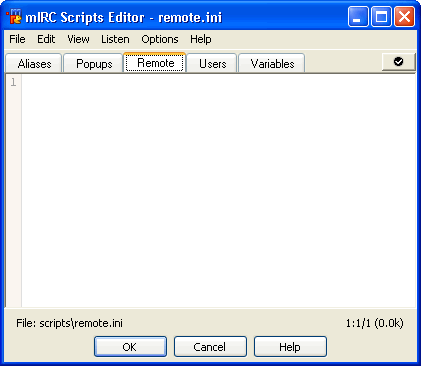The width and height of the screenshot is (421, 366).
Task: Click the OK button
Action: tap(130, 347)
